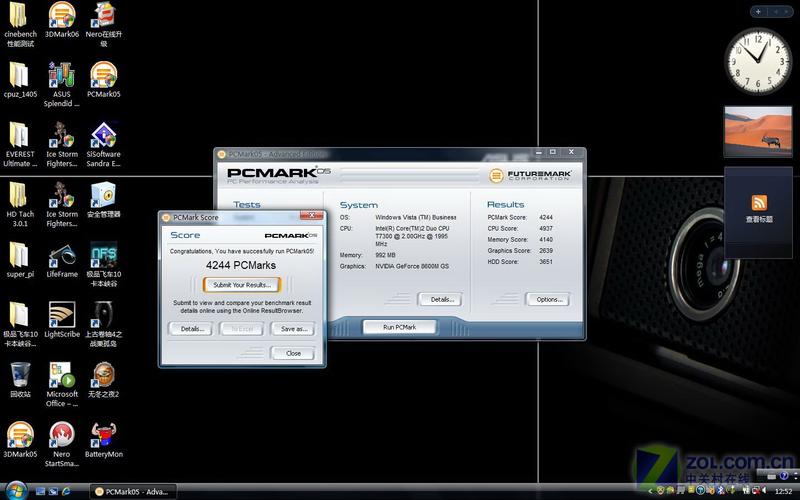The width and height of the screenshot is (800, 500).
Task: Launch Nero StartSmart shortcut
Action: [62, 444]
